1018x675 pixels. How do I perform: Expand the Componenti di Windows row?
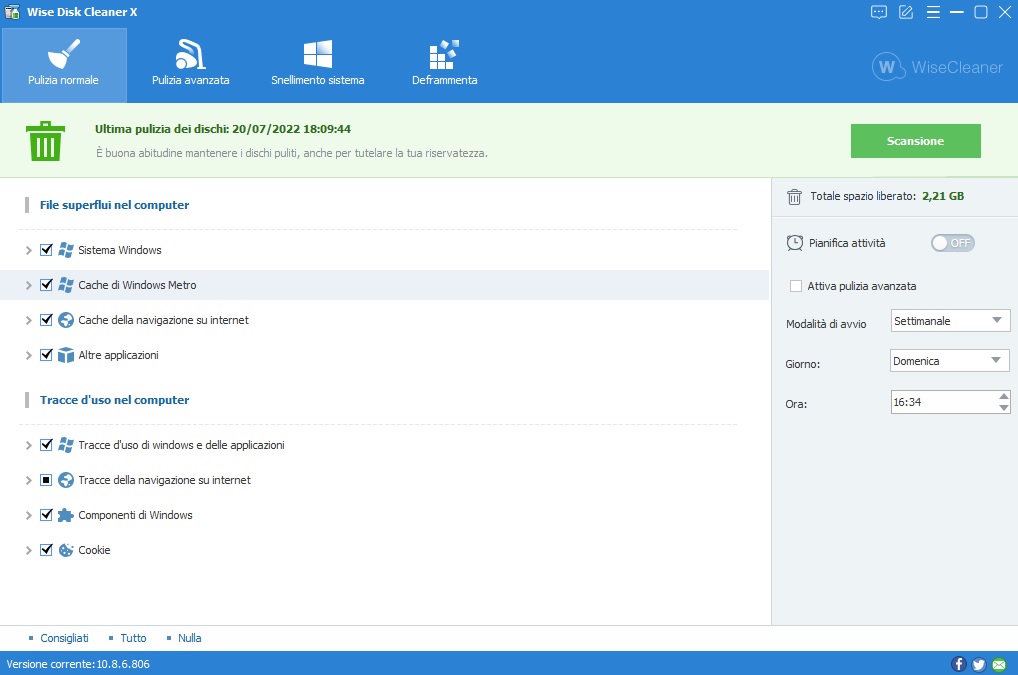pyautogui.click(x=29, y=515)
